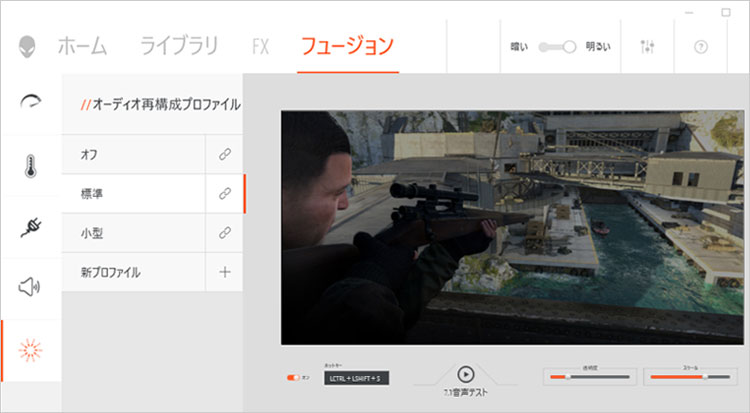Toggle the audio recon オン switch

(293, 378)
